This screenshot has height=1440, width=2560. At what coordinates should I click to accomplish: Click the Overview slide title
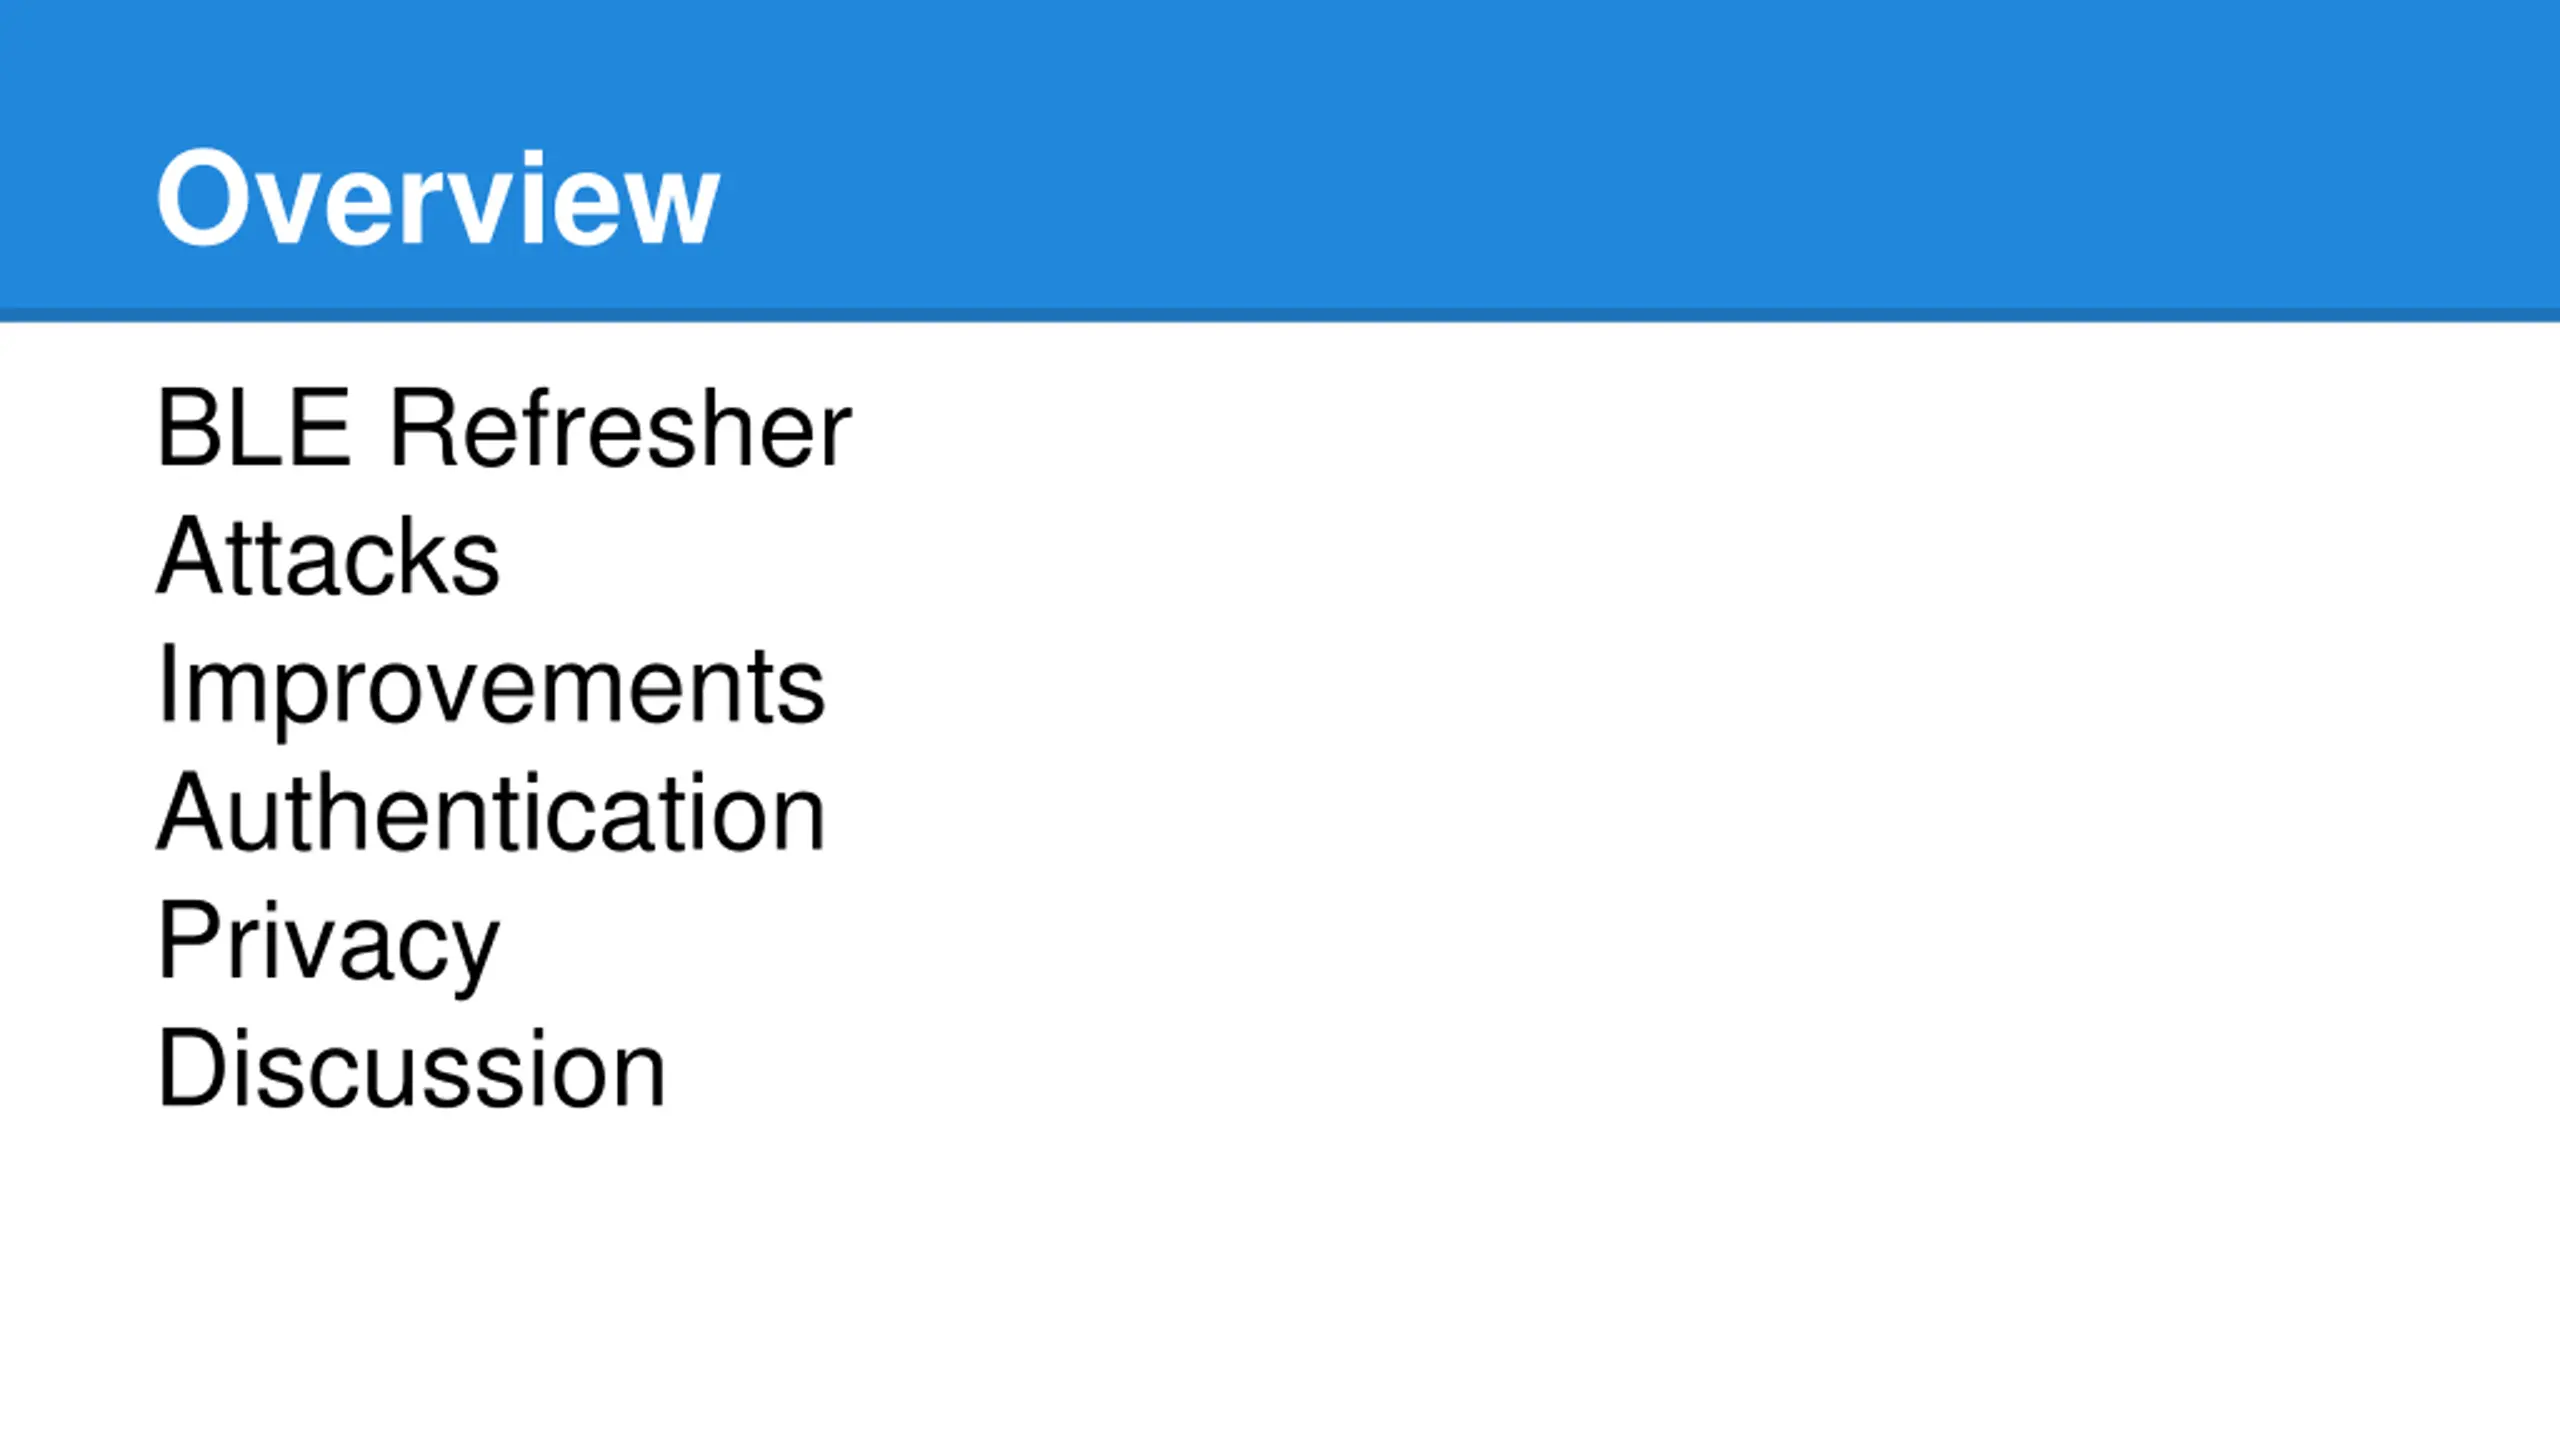click(438, 198)
